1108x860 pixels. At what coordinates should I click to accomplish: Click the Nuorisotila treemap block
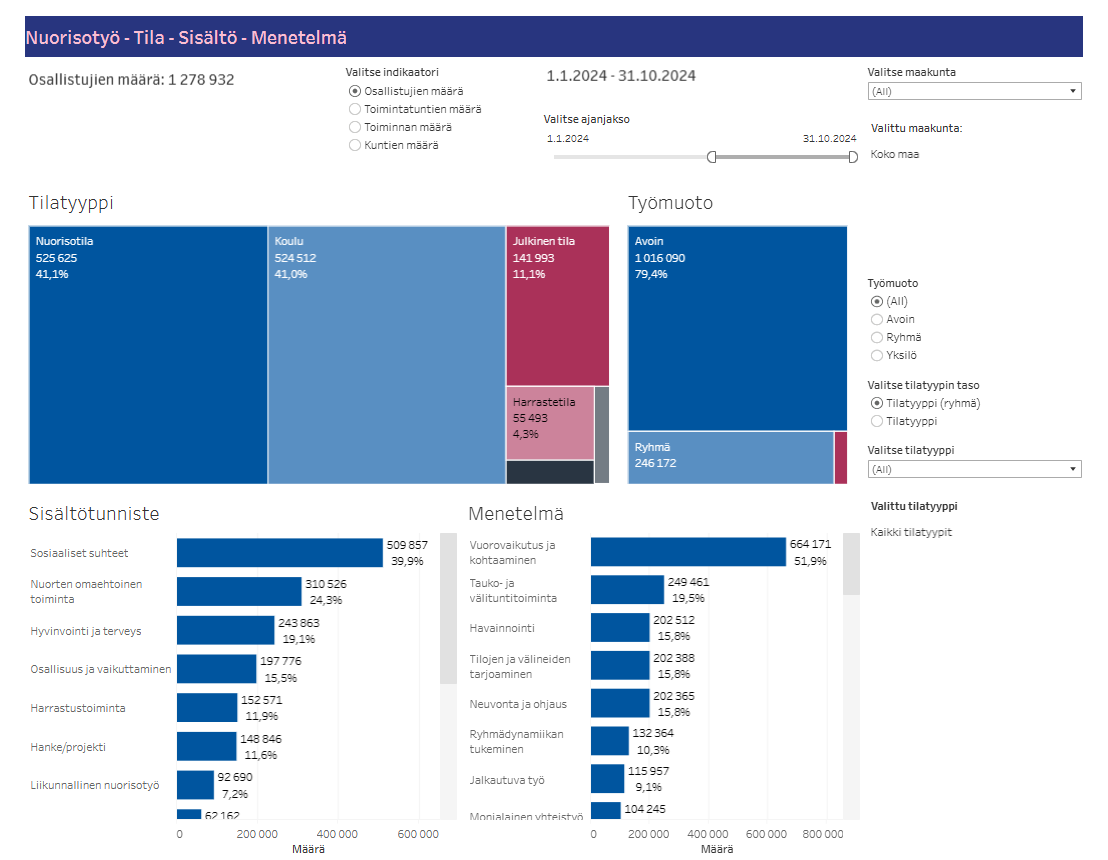click(148, 355)
